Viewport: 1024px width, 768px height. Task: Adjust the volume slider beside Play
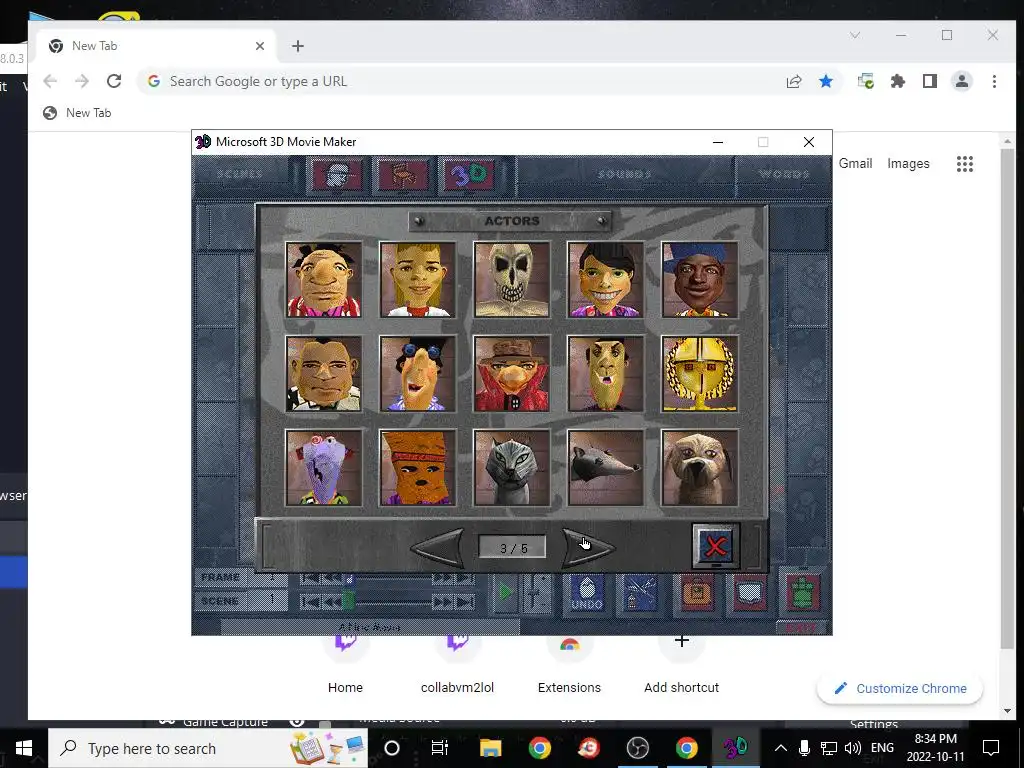[536, 593]
